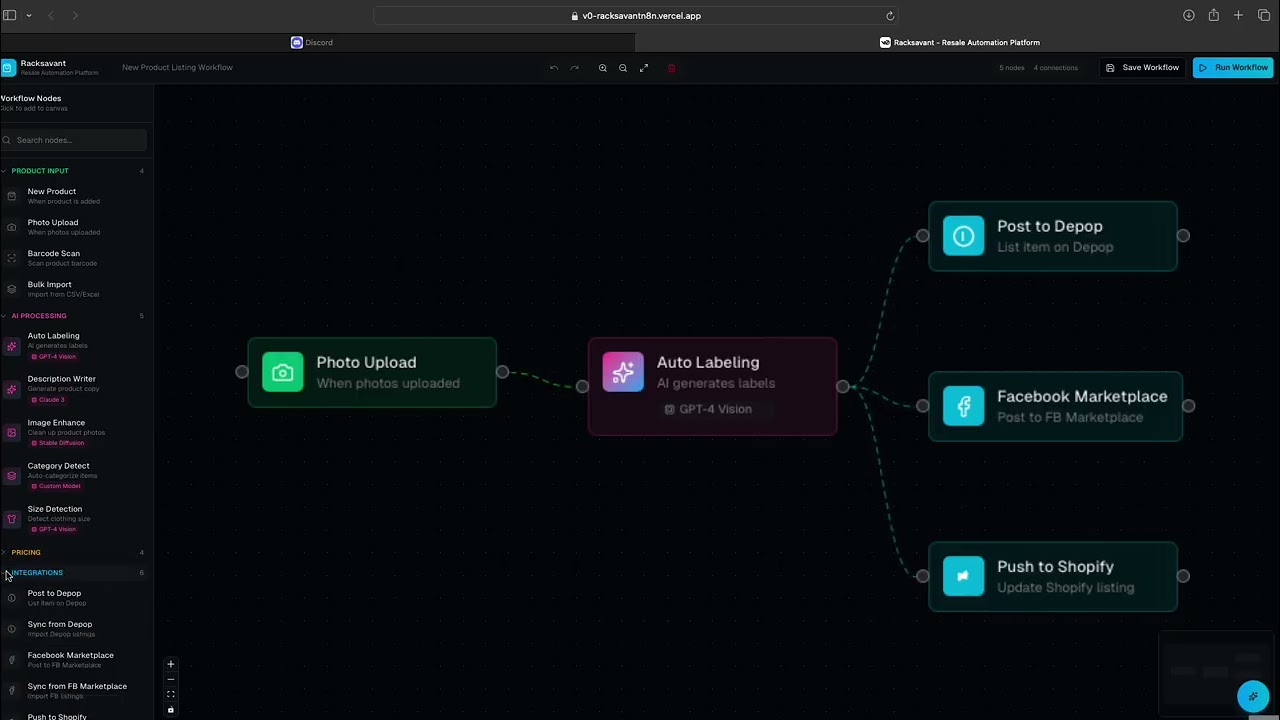Delete the selected node with the red trash icon
Viewport: 1280px width, 720px height.
672,68
